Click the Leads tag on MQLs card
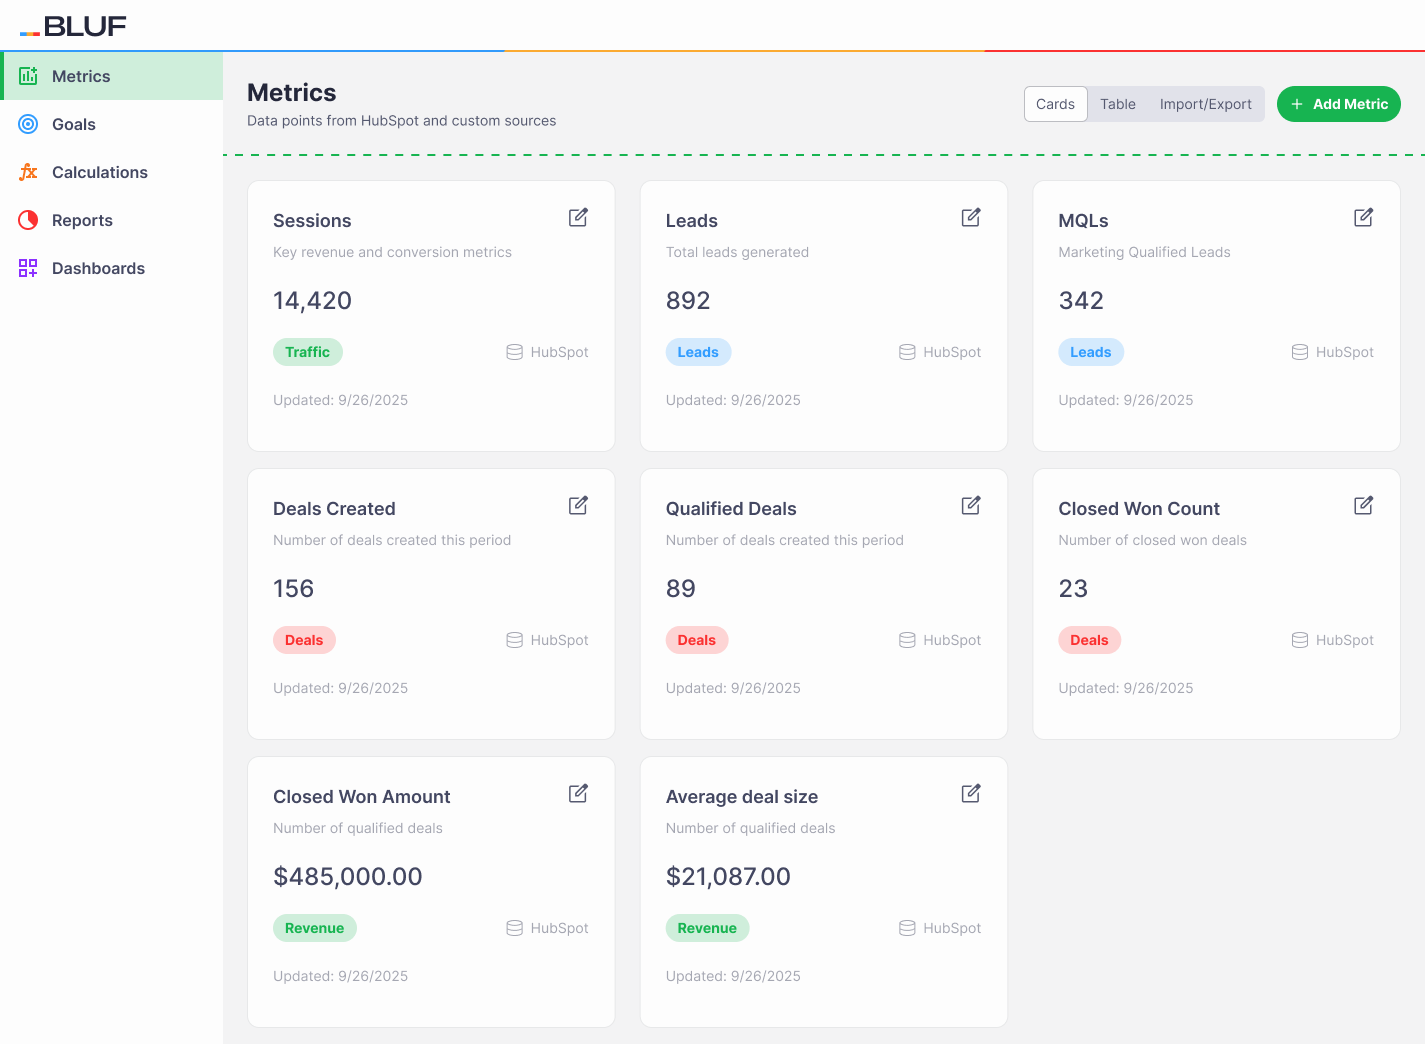Screen dimensions: 1425x1044 1091,352
